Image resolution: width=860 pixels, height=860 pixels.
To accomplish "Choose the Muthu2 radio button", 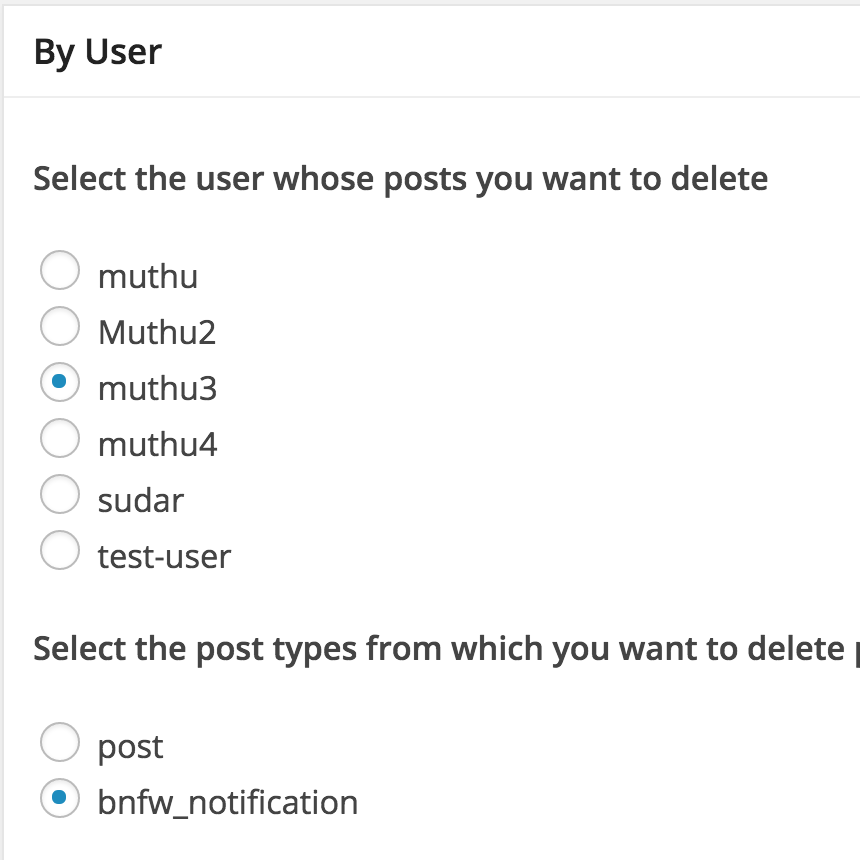I will click(x=59, y=326).
